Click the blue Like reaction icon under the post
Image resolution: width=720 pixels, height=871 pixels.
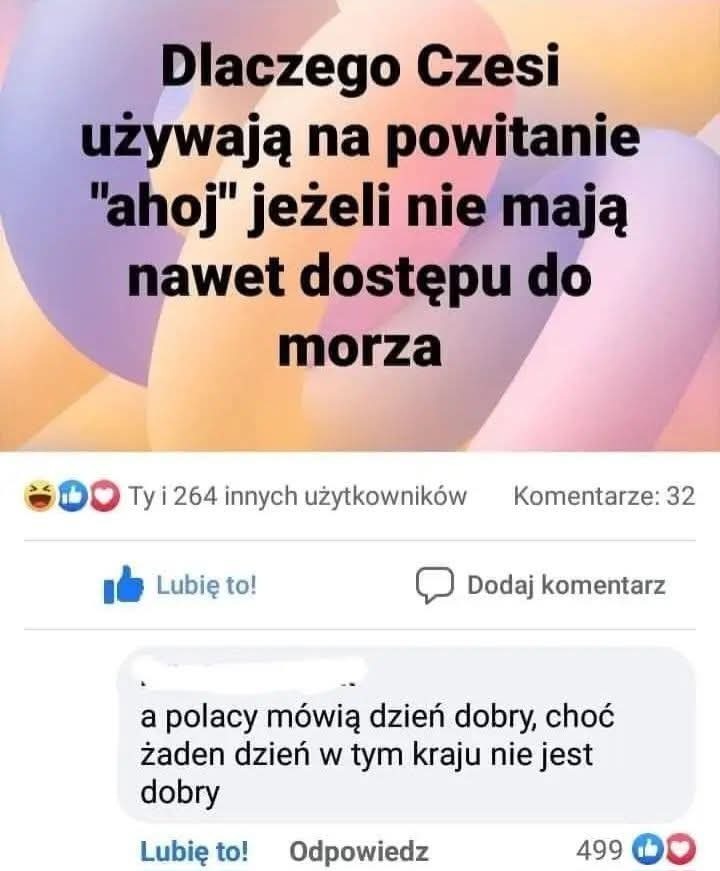[73, 496]
